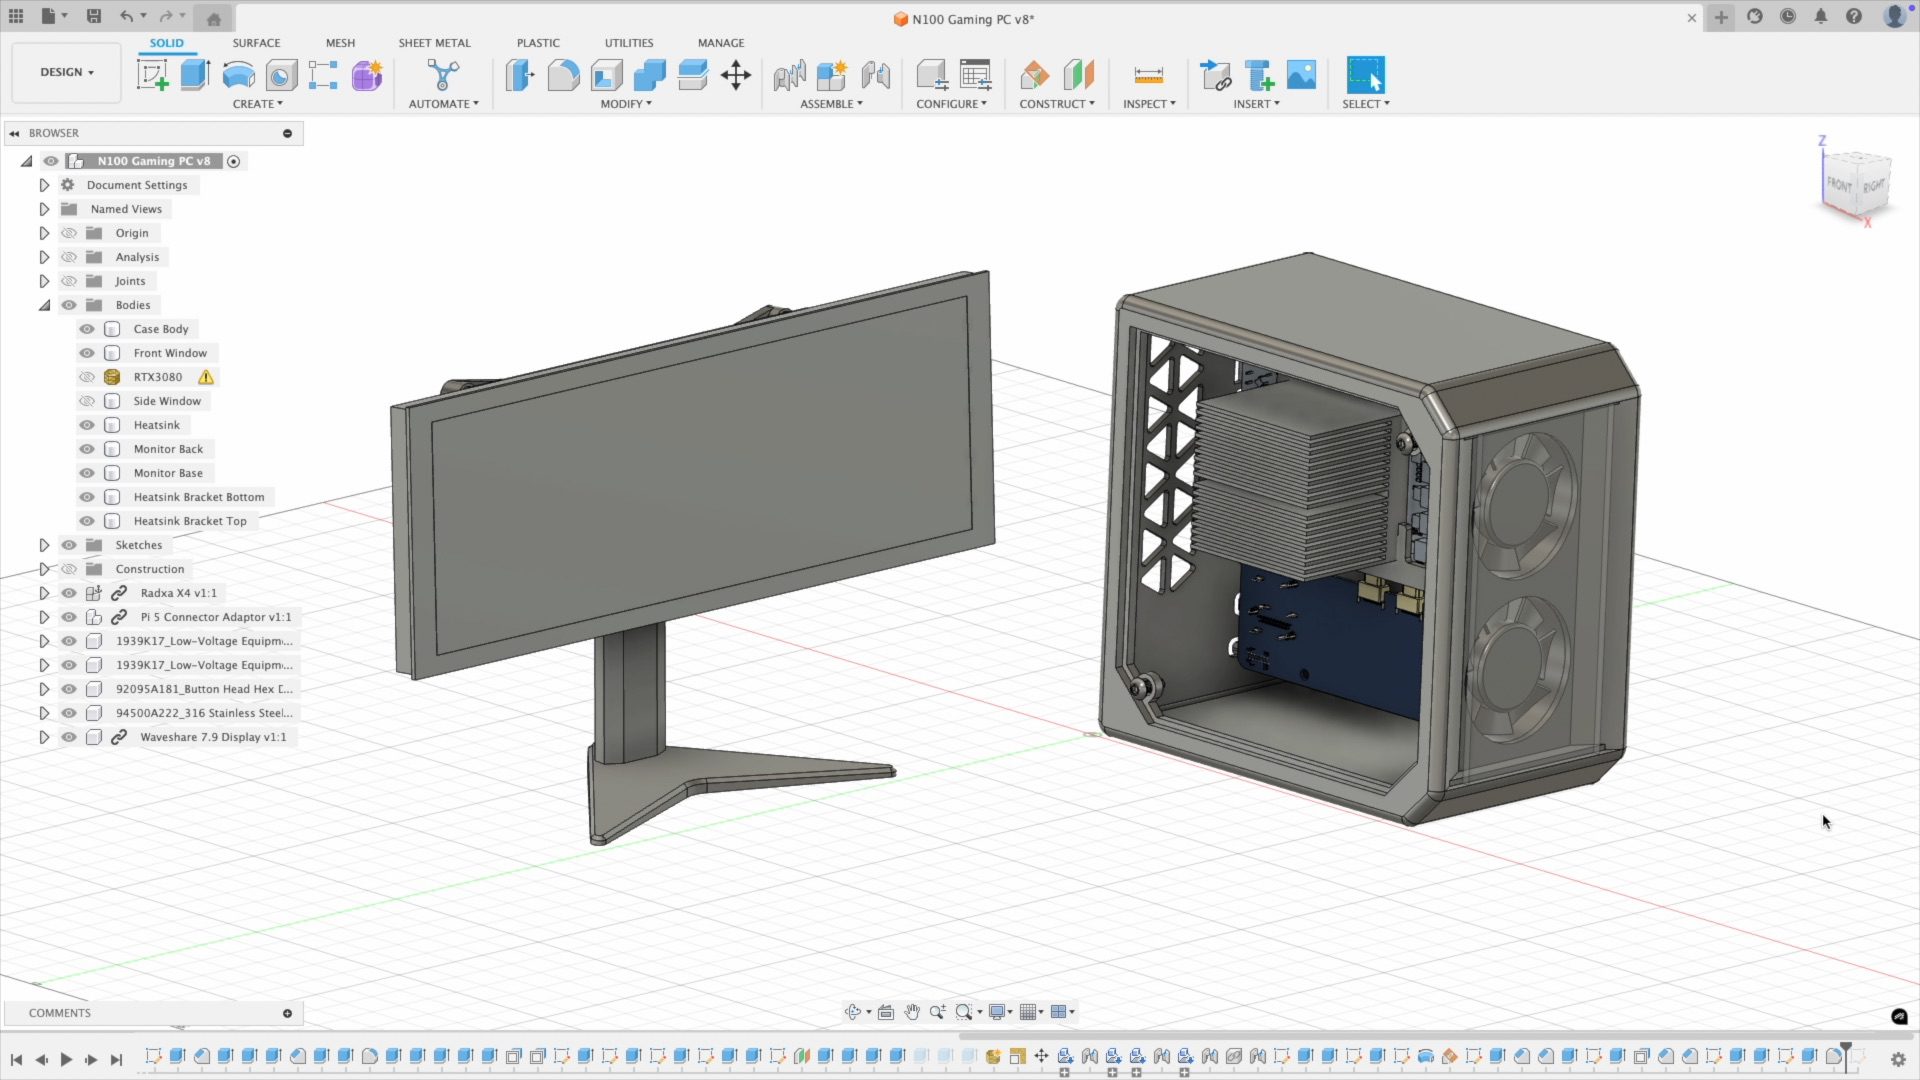Click the ViewCube FRONT face
The width and height of the screenshot is (1920, 1080).
click(1838, 185)
